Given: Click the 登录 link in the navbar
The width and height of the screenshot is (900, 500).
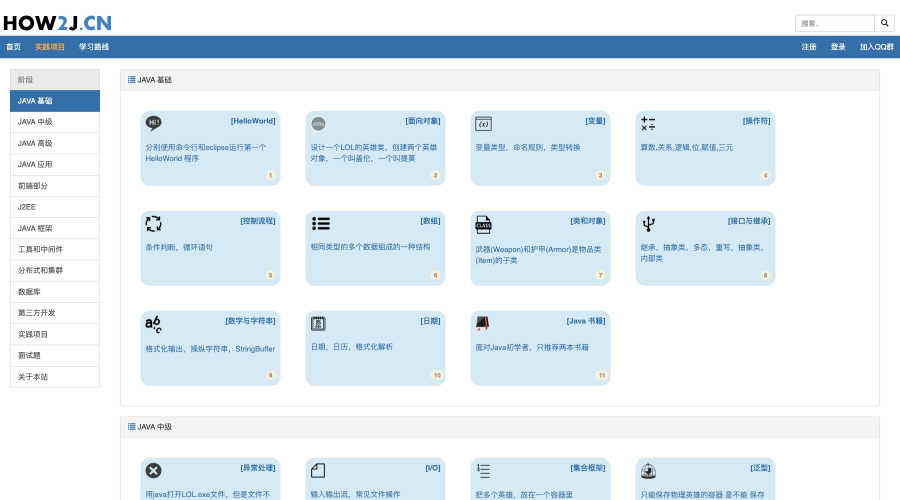Looking at the screenshot, I should 838,47.
